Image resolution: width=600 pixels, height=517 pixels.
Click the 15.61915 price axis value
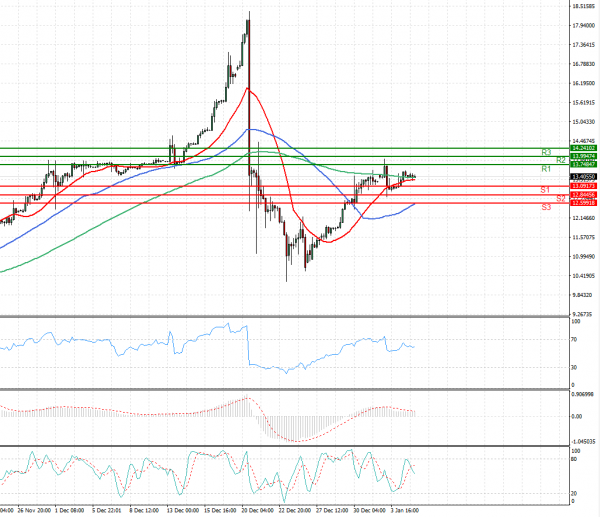[584, 103]
